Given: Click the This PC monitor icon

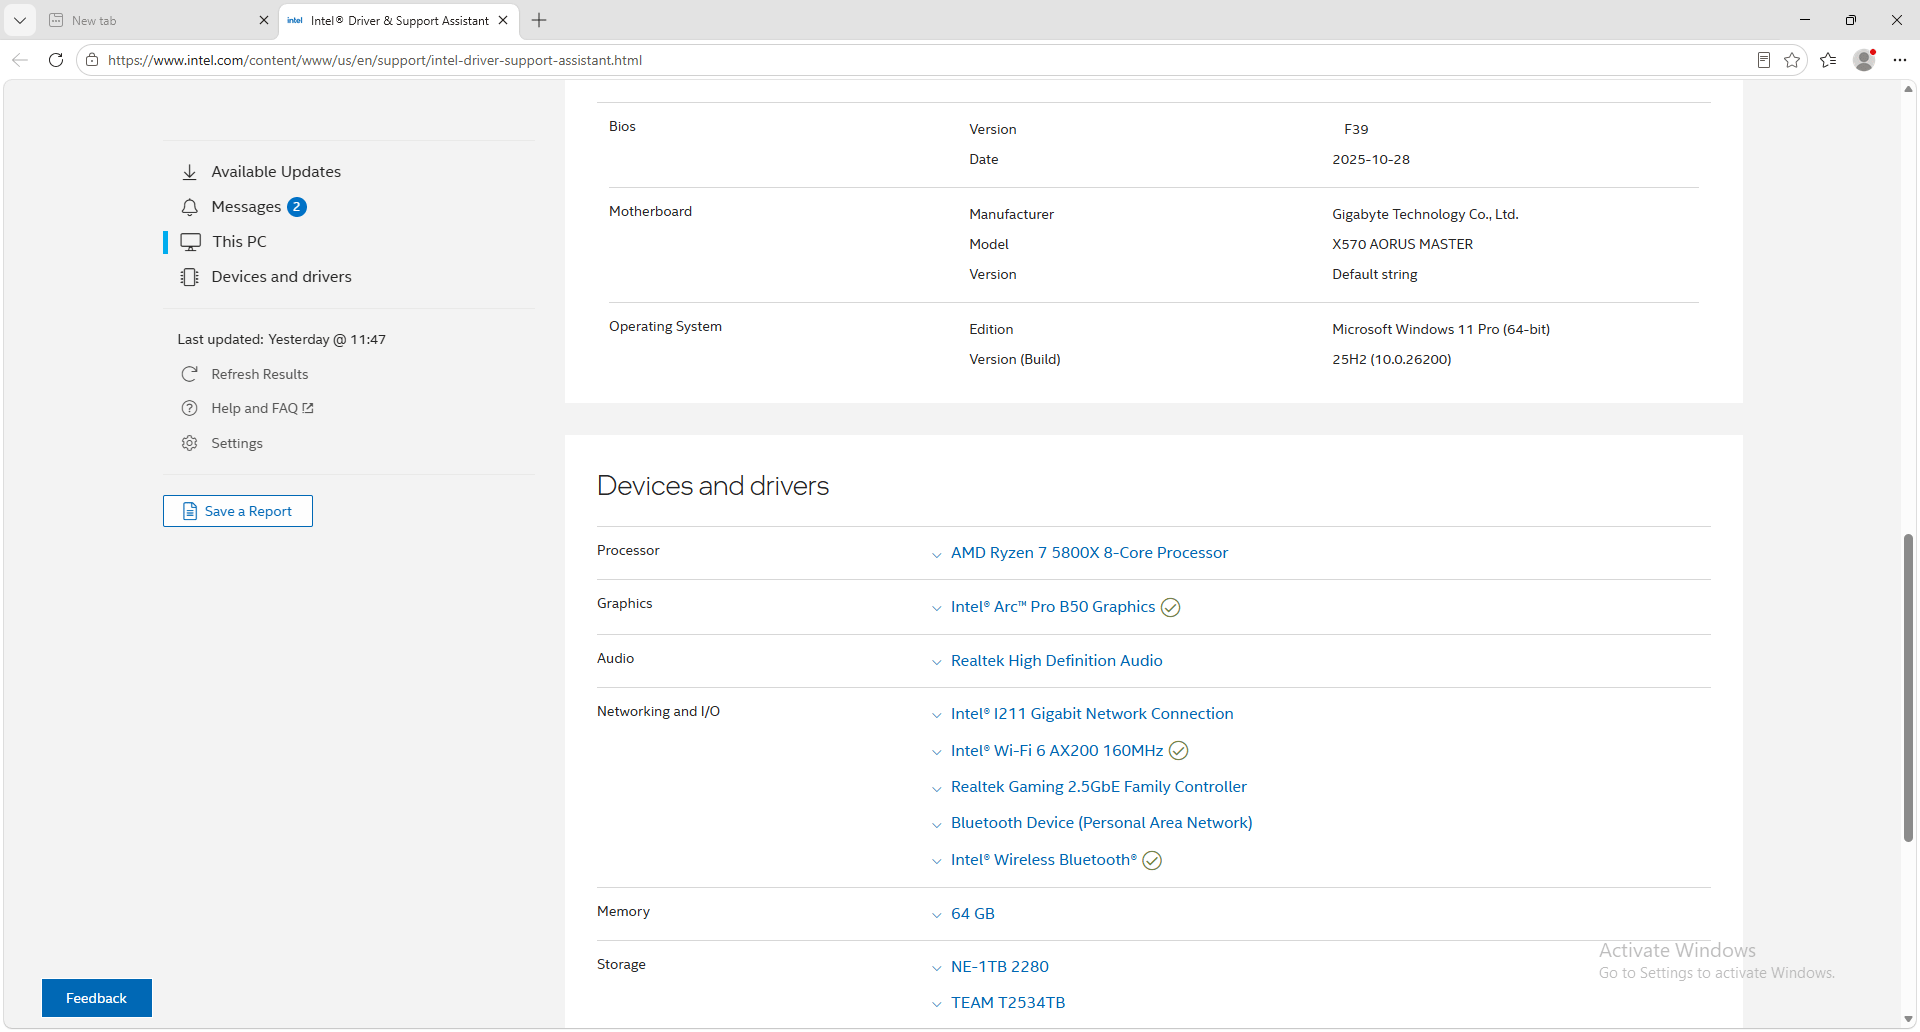Looking at the screenshot, I should click(190, 242).
